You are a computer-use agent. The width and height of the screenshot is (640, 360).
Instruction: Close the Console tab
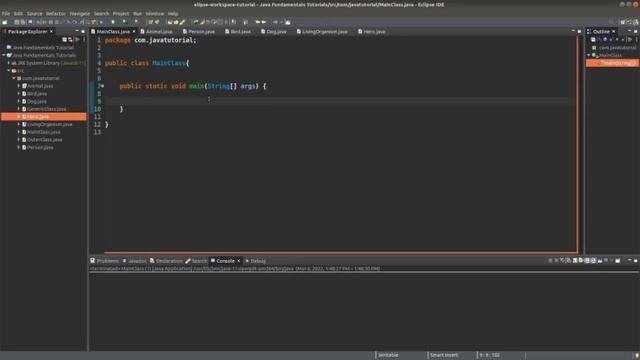tap(239, 261)
